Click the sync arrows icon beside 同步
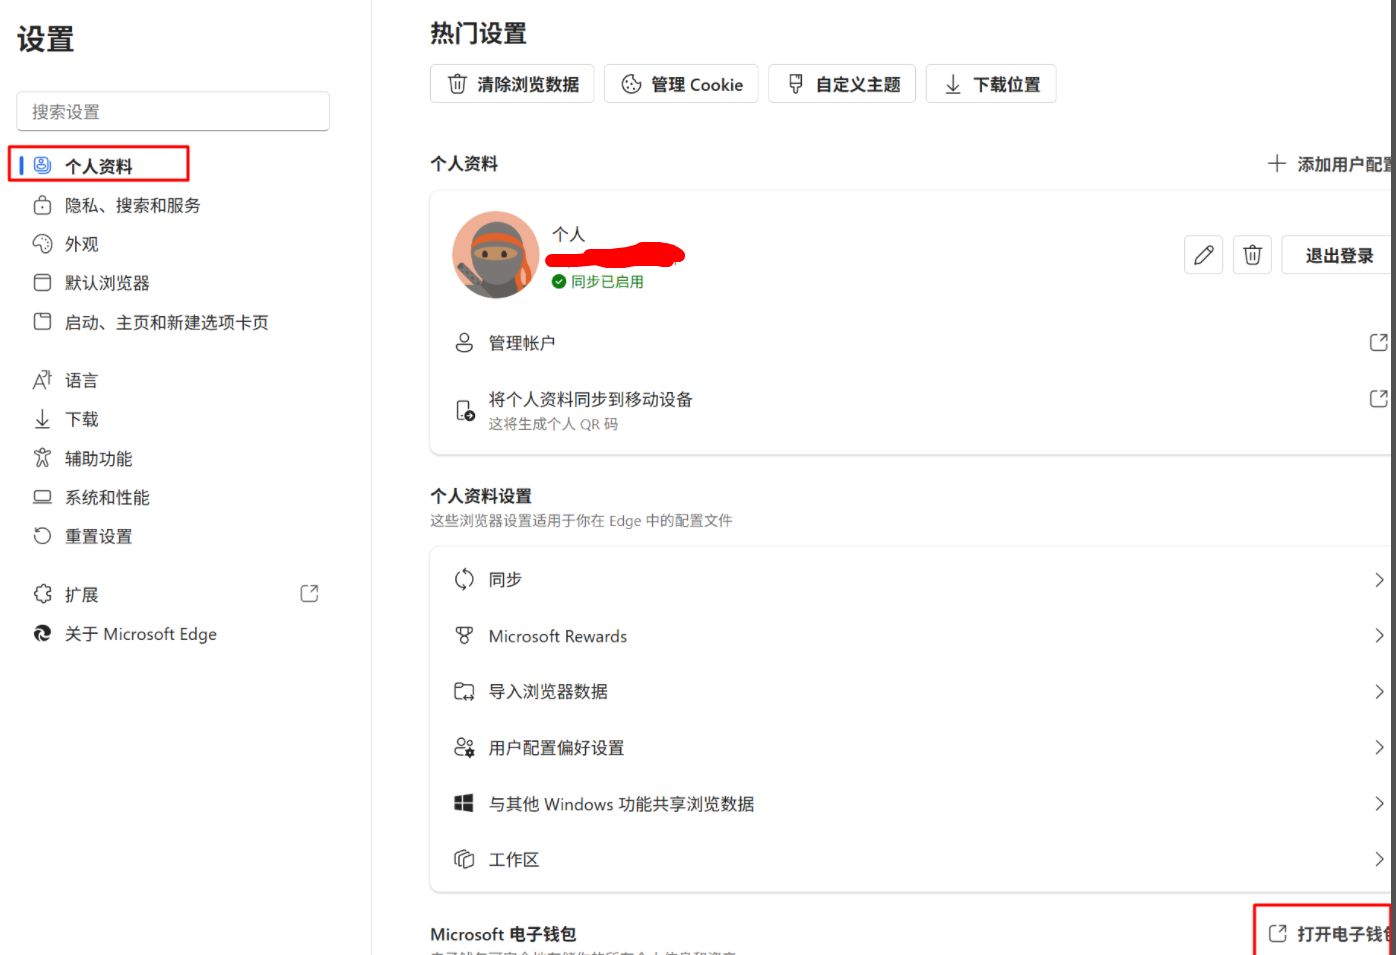Image resolution: width=1396 pixels, height=955 pixels. point(464,579)
